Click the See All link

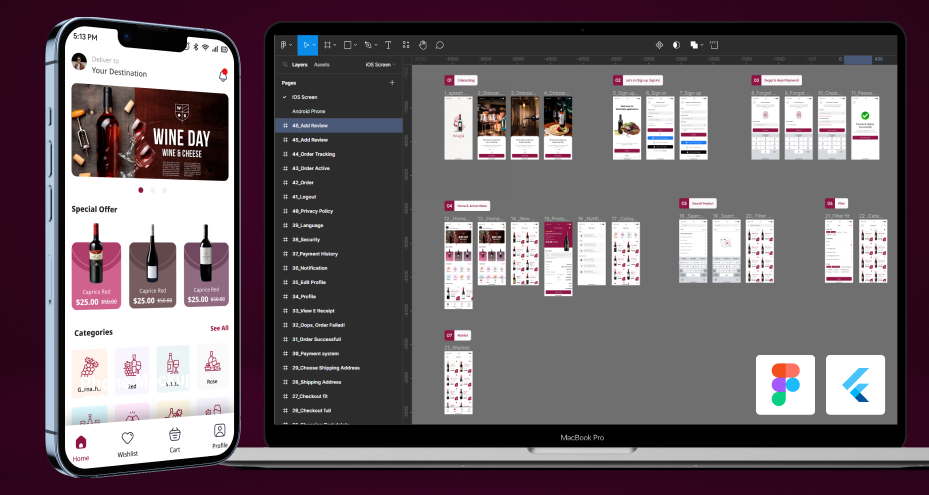click(218, 328)
